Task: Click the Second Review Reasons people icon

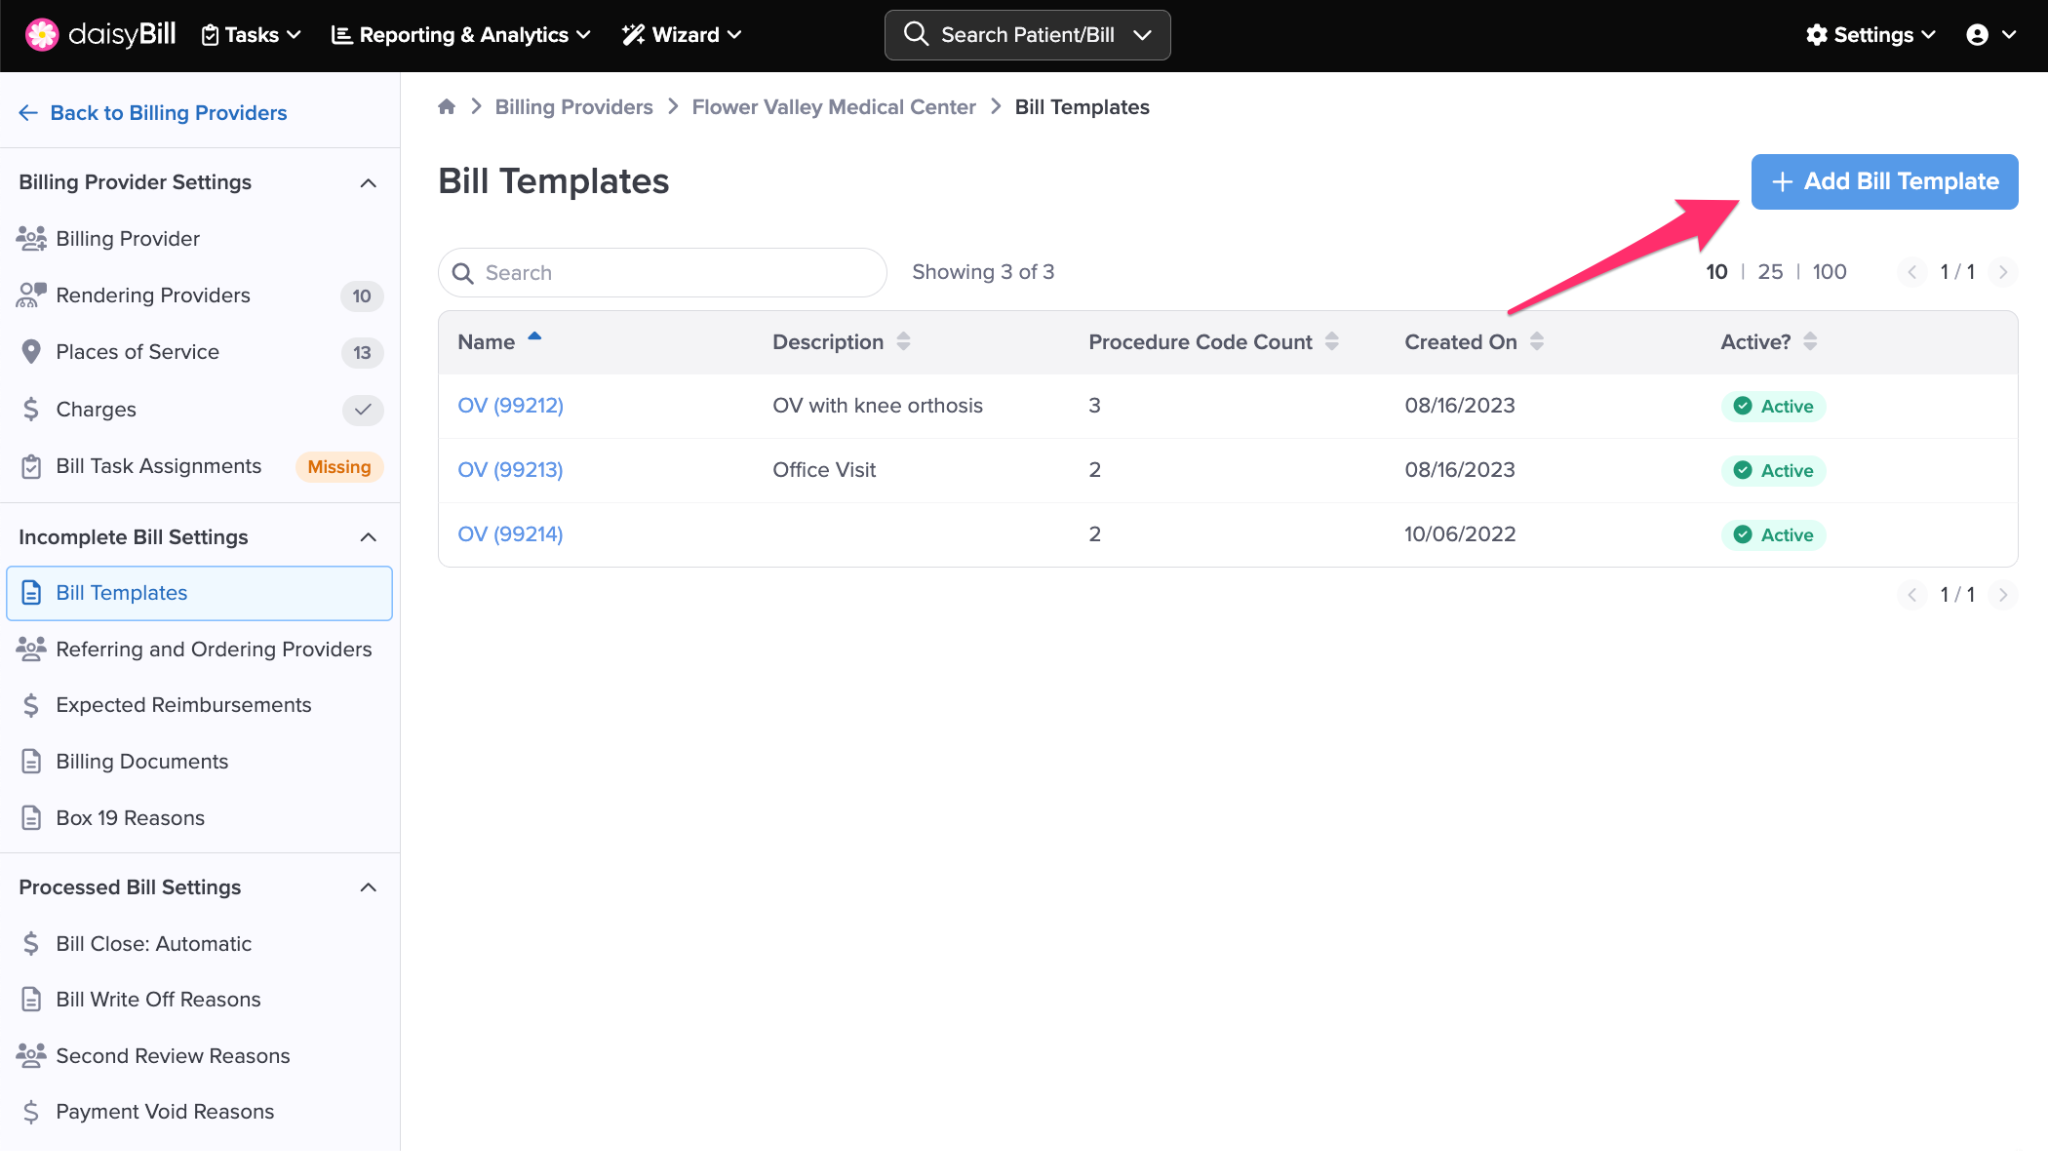Action: click(x=31, y=1055)
